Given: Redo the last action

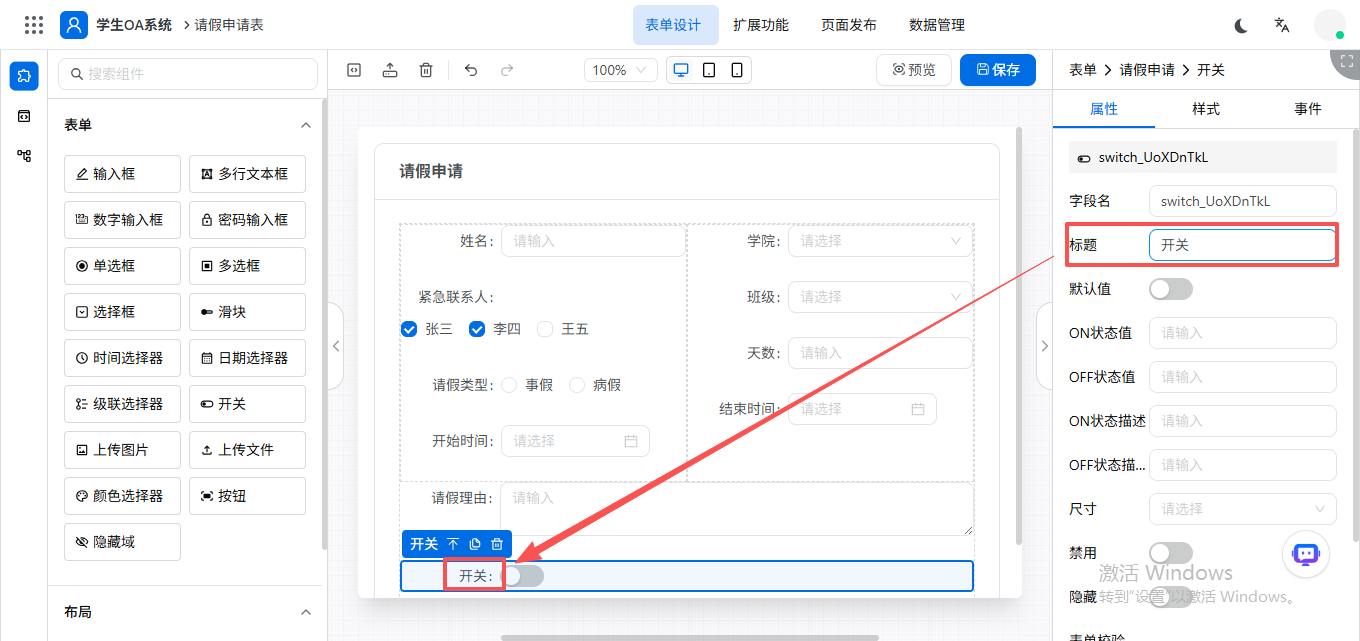Looking at the screenshot, I should [x=507, y=70].
